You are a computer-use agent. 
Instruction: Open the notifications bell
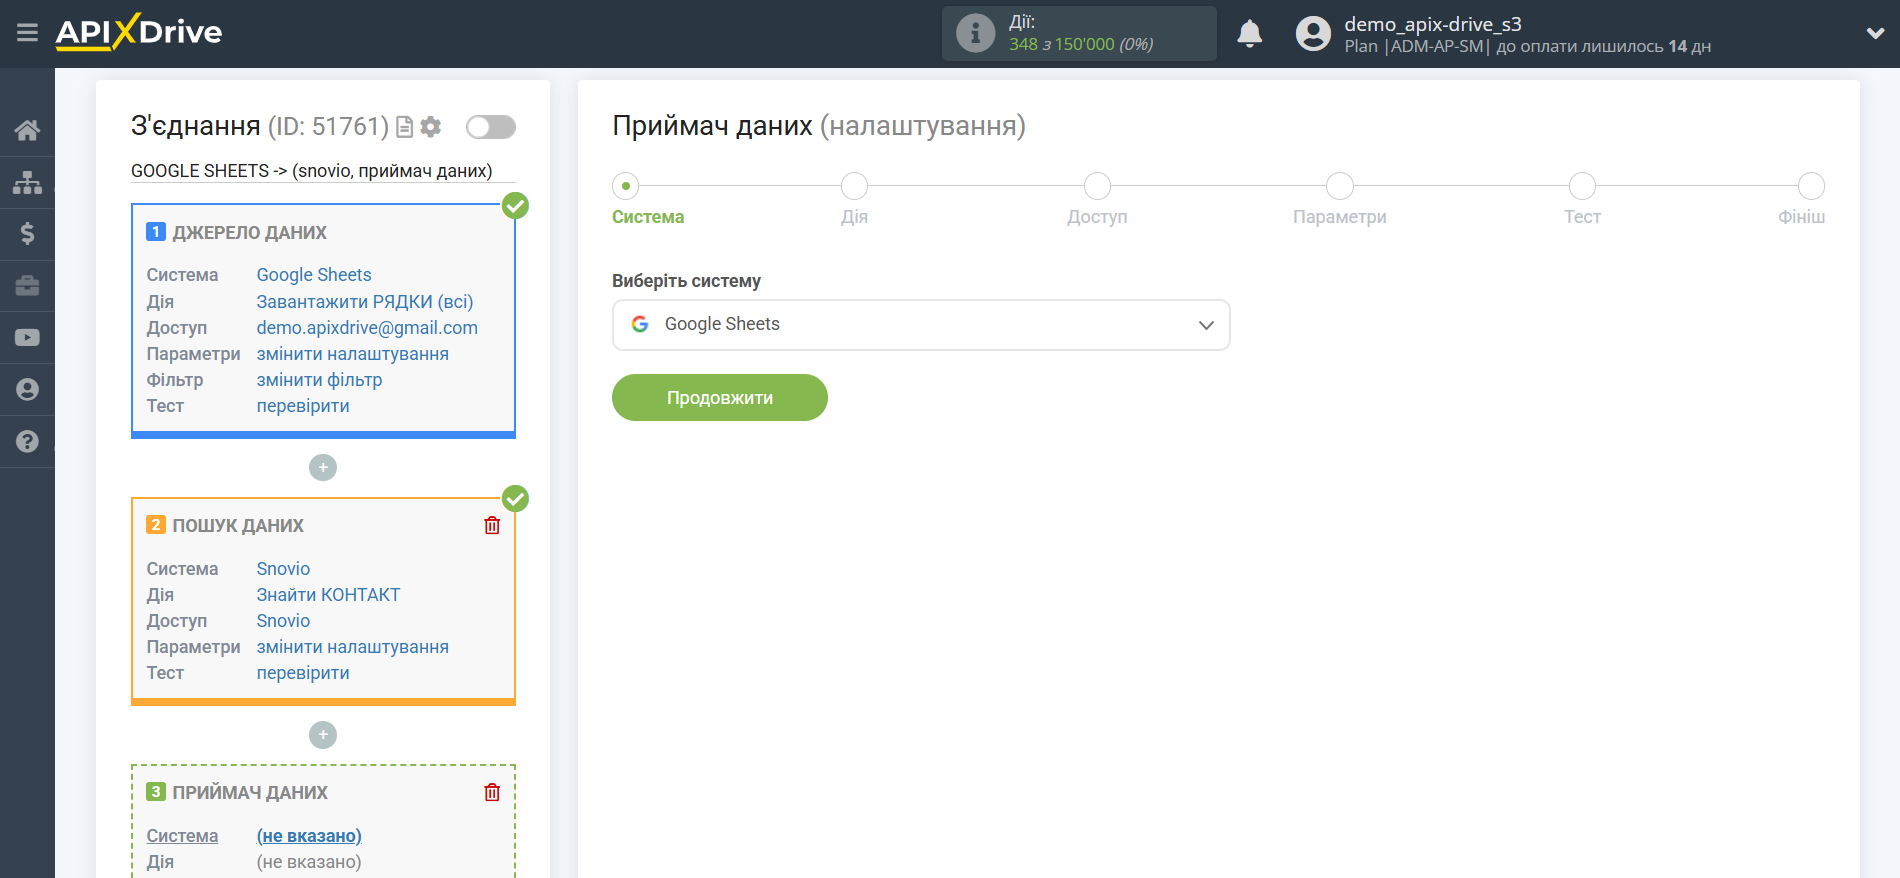click(1249, 33)
